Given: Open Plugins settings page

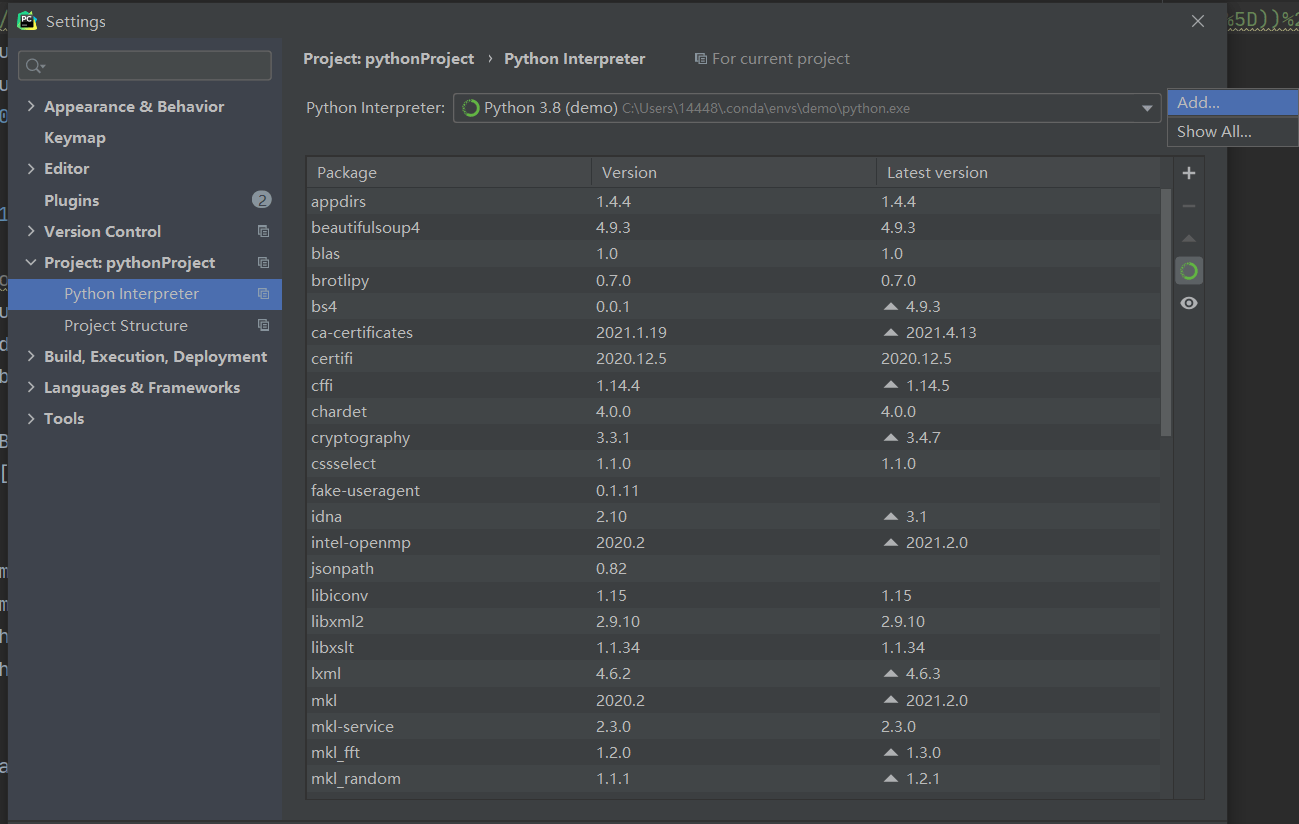Looking at the screenshot, I should (72, 200).
